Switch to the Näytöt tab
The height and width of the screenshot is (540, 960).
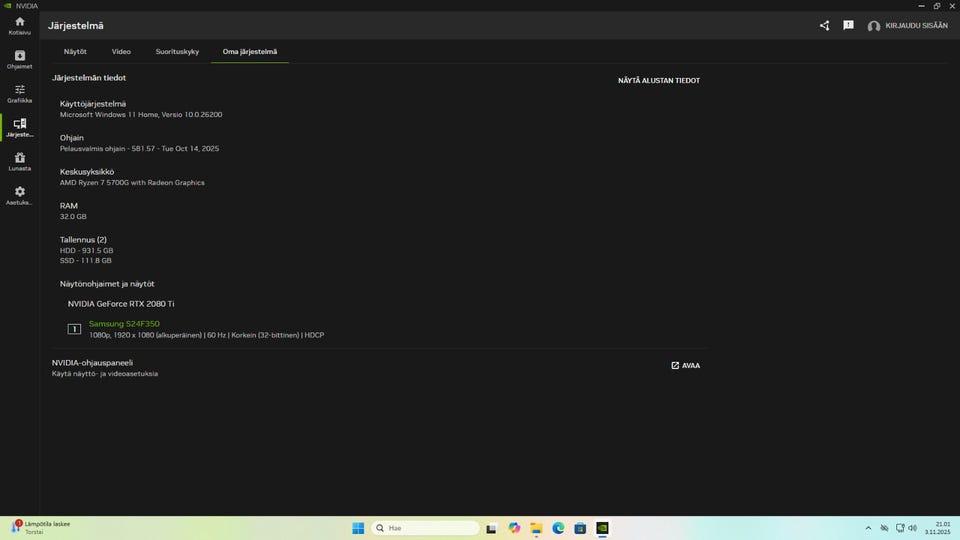click(75, 51)
